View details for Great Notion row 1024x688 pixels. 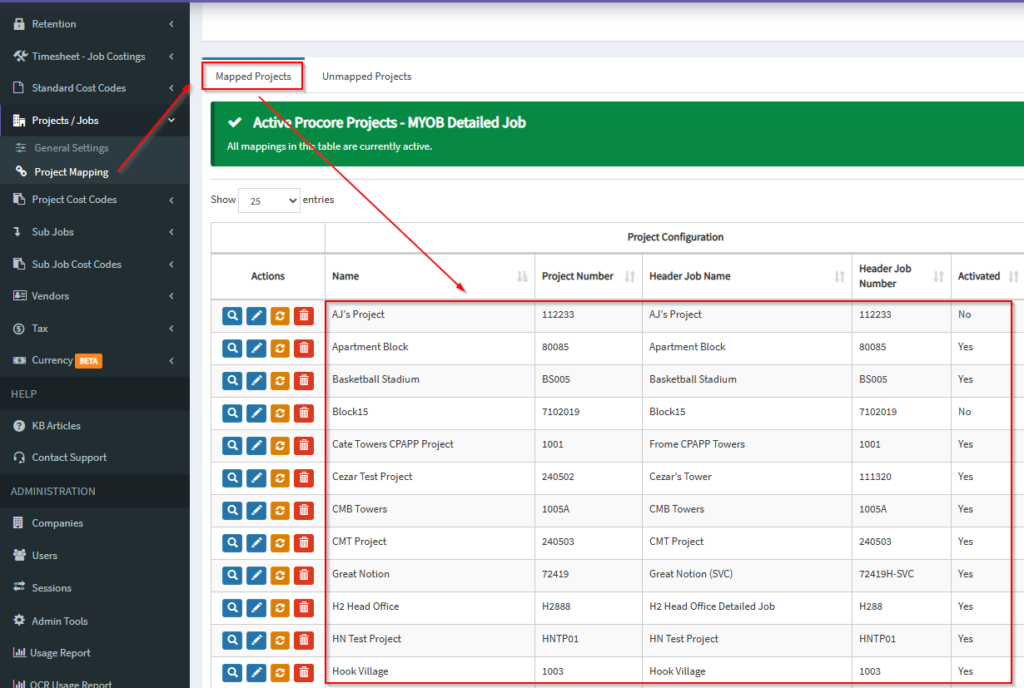click(232, 576)
